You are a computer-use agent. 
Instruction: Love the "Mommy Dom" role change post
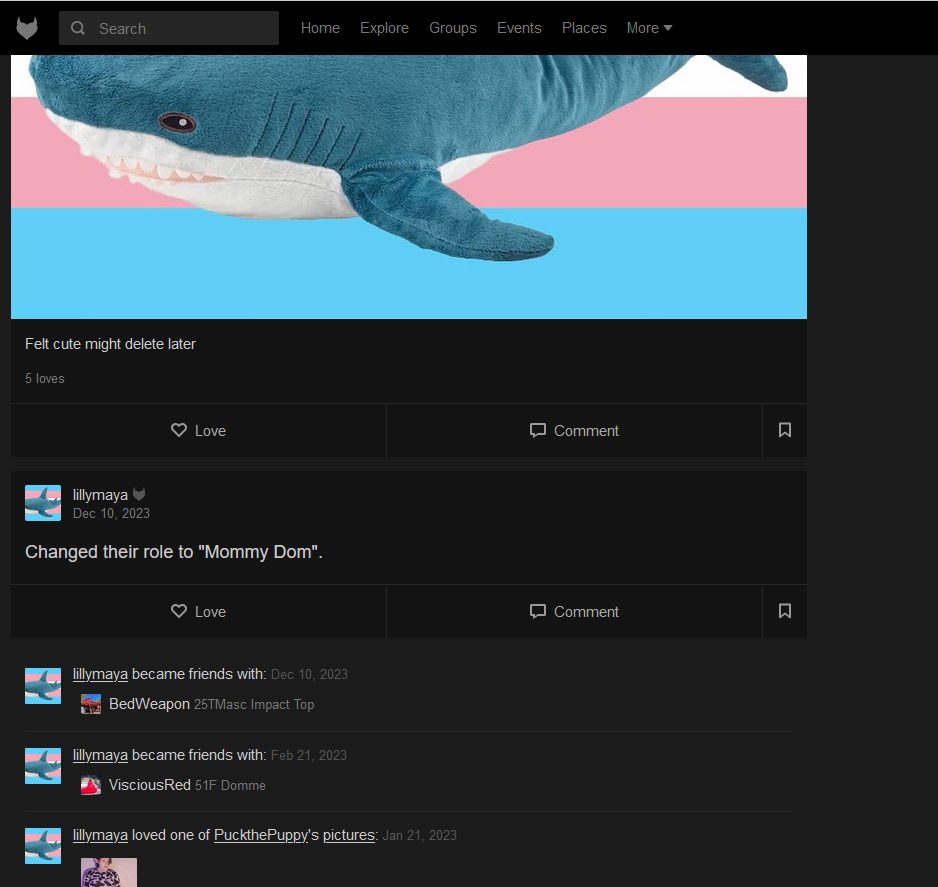click(x=199, y=611)
